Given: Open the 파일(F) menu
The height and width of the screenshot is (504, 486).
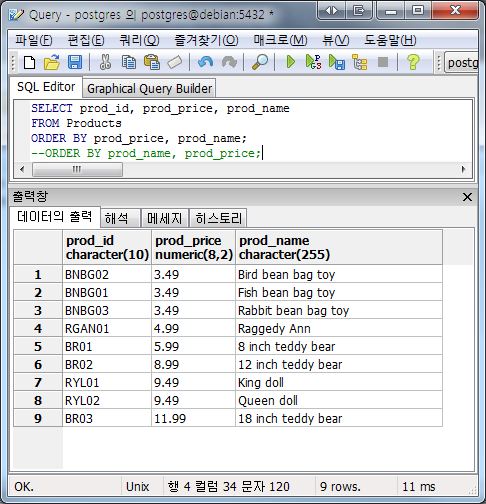Looking at the screenshot, I should click(x=34, y=40).
